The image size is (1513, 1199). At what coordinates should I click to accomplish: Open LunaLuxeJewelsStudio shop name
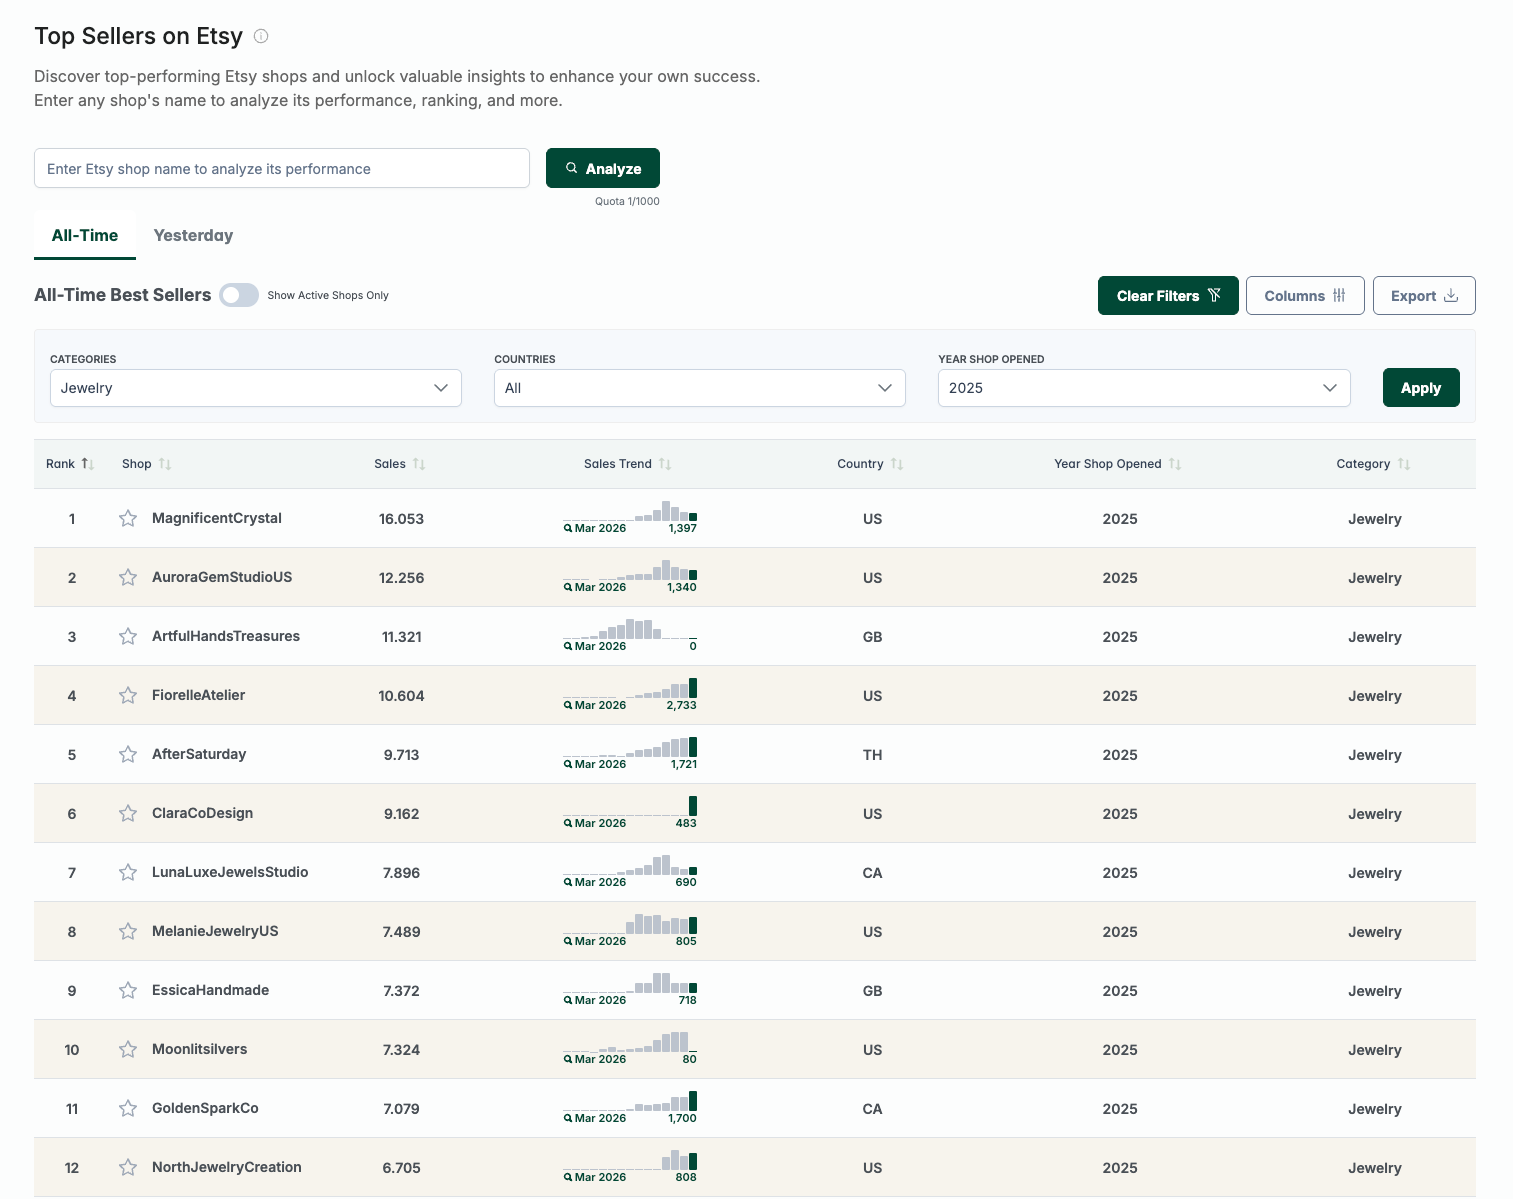click(230, 872)
